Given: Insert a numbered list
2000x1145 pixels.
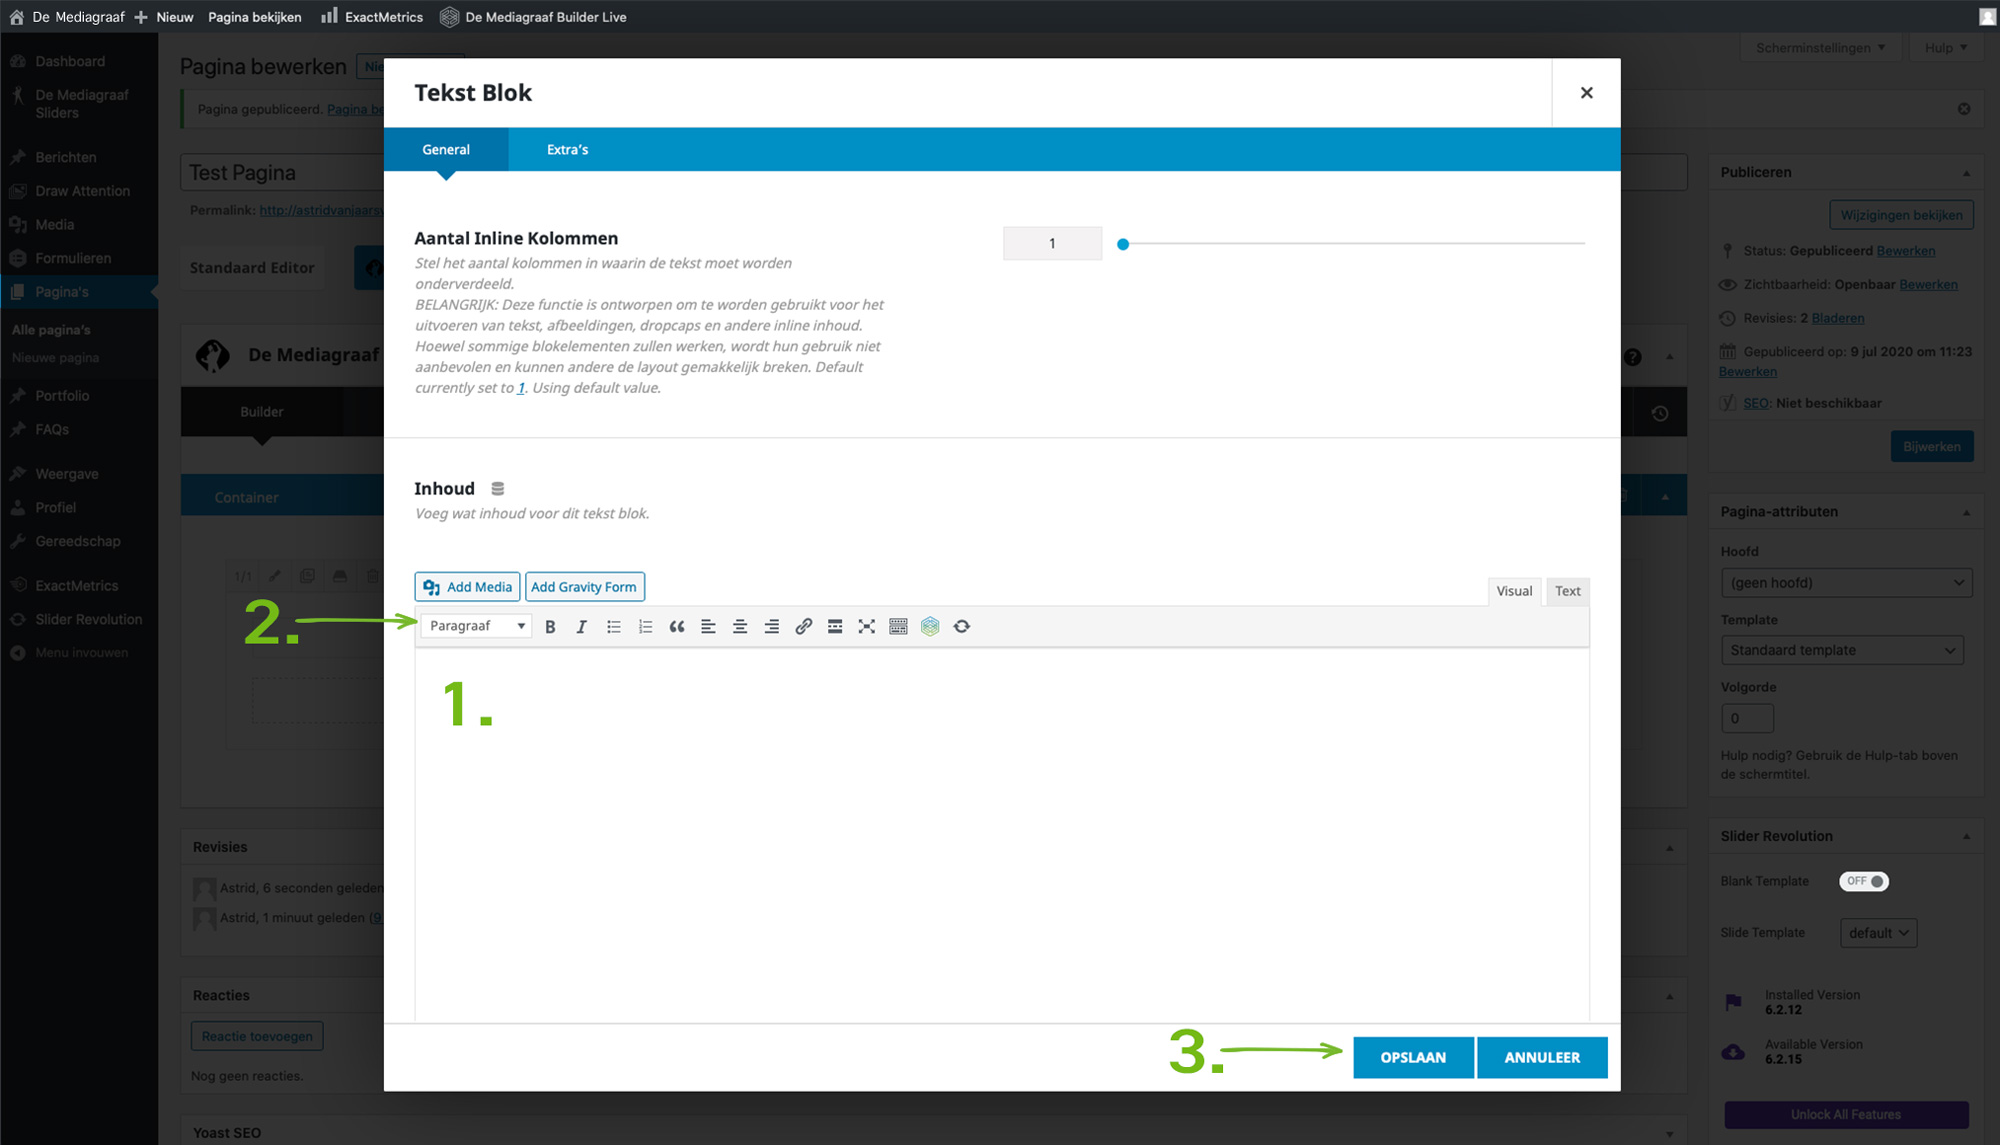Looking at the screenshot, I should point(645,627).
